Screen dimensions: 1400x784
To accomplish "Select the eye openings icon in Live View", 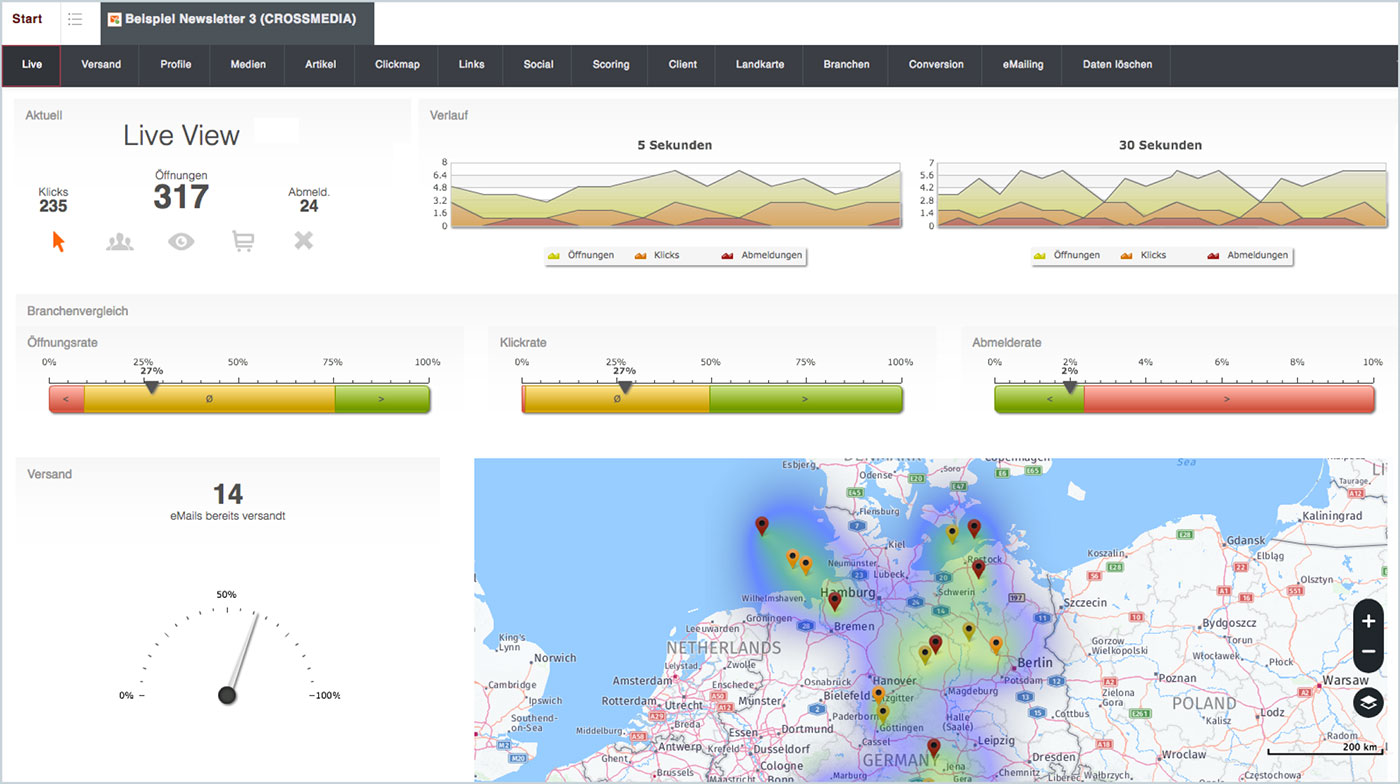I will pyautogui.click(x=181, y=241).
